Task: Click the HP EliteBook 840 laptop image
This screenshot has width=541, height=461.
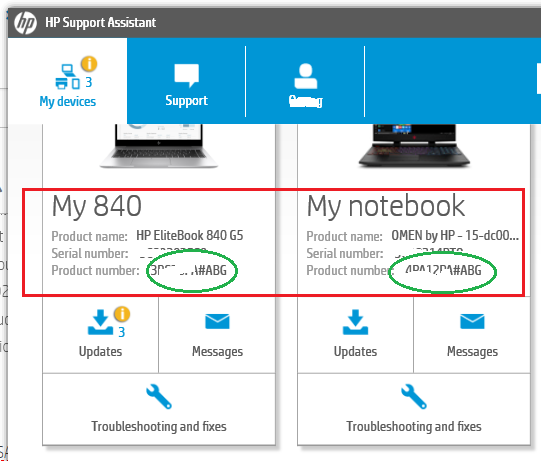Action: pyautogui.click(x=159, y=146)
